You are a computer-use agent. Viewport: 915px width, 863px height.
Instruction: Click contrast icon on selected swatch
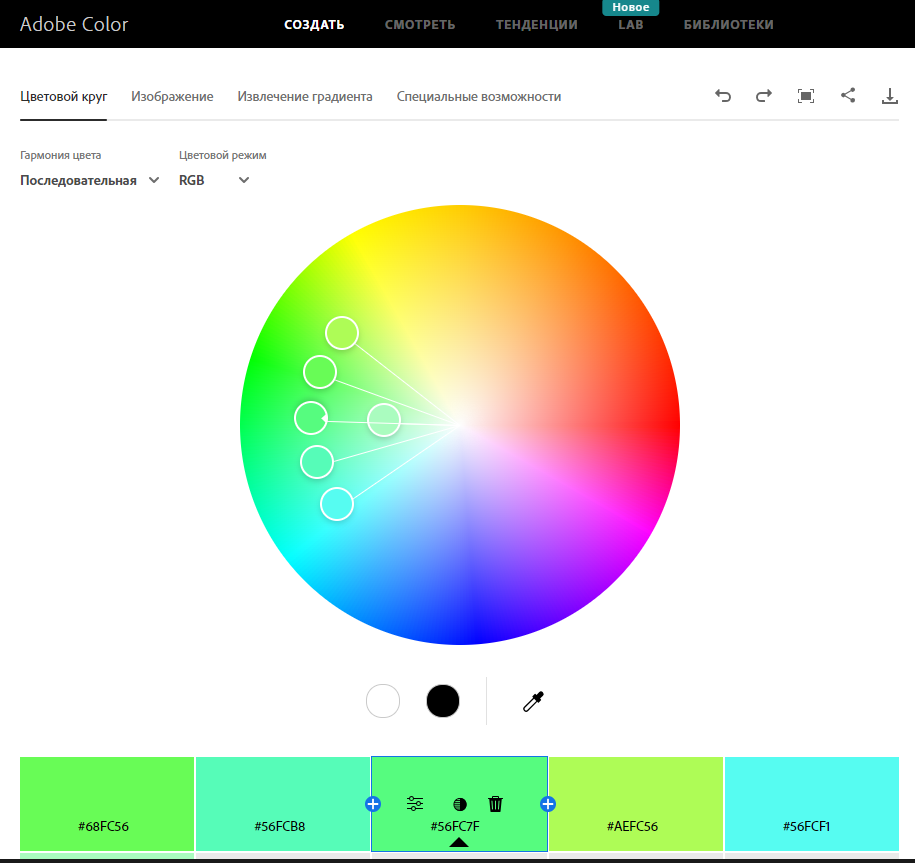(x=460, y=804)
